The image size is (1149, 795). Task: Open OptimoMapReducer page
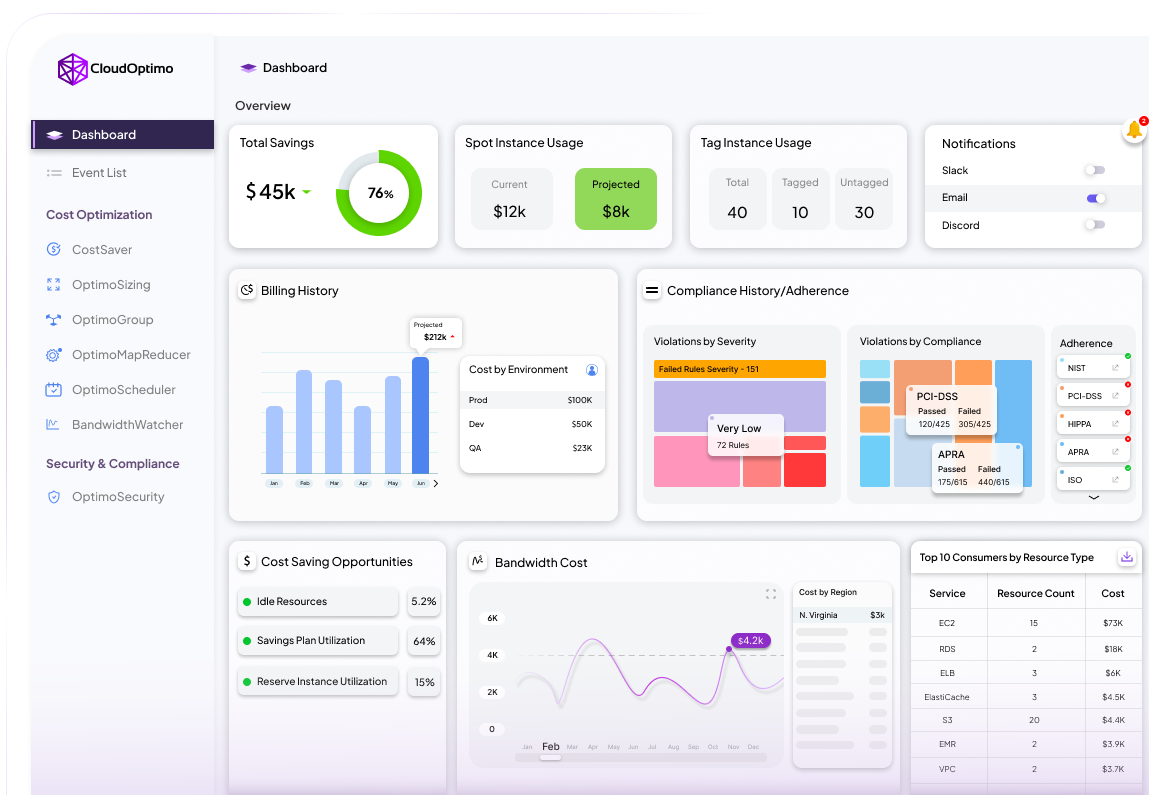pyautogui.click(x=130, y=355)
